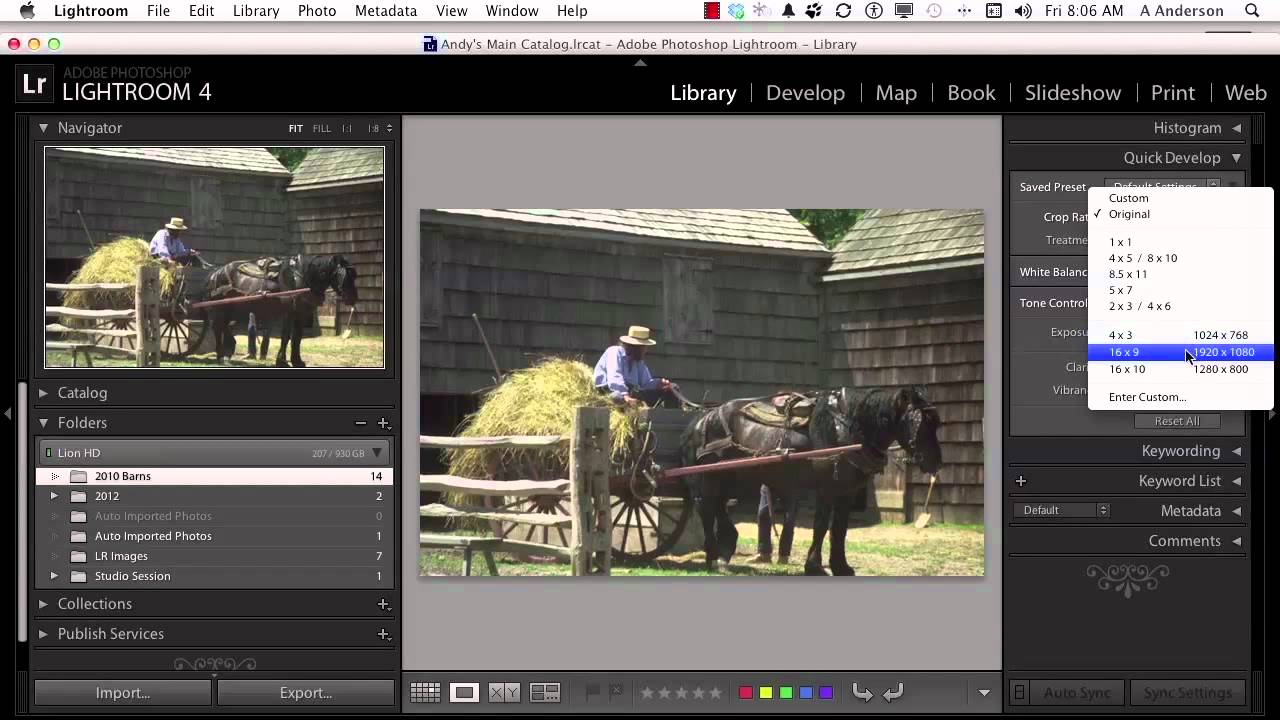Click the Import button
The width and height of the screenshot is (1280, 720).
123,693
